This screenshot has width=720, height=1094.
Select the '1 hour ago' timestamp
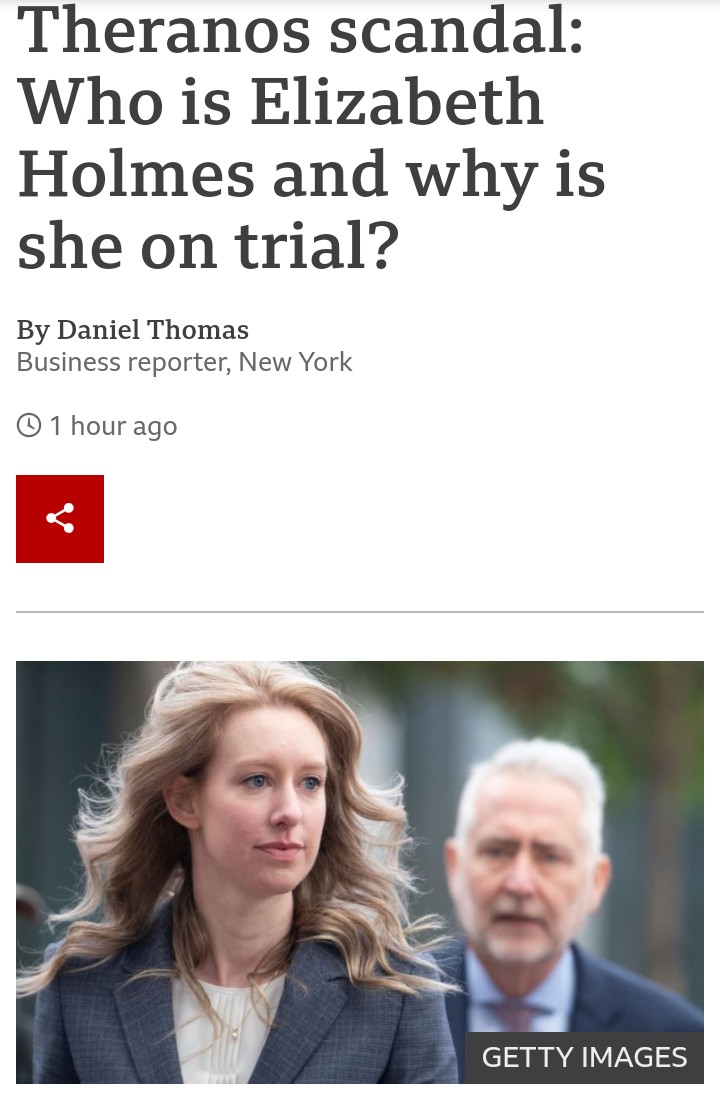pyautogui.click(x=113, y=426)
